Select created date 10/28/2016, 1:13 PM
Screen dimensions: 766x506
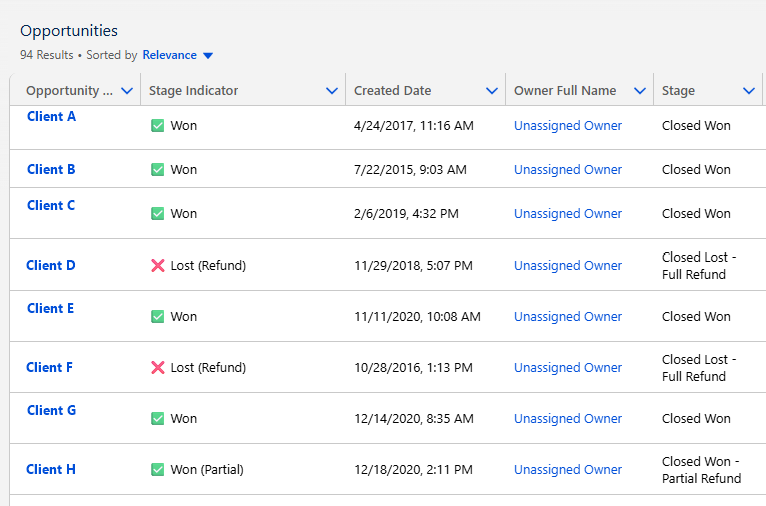click(413, 368)
